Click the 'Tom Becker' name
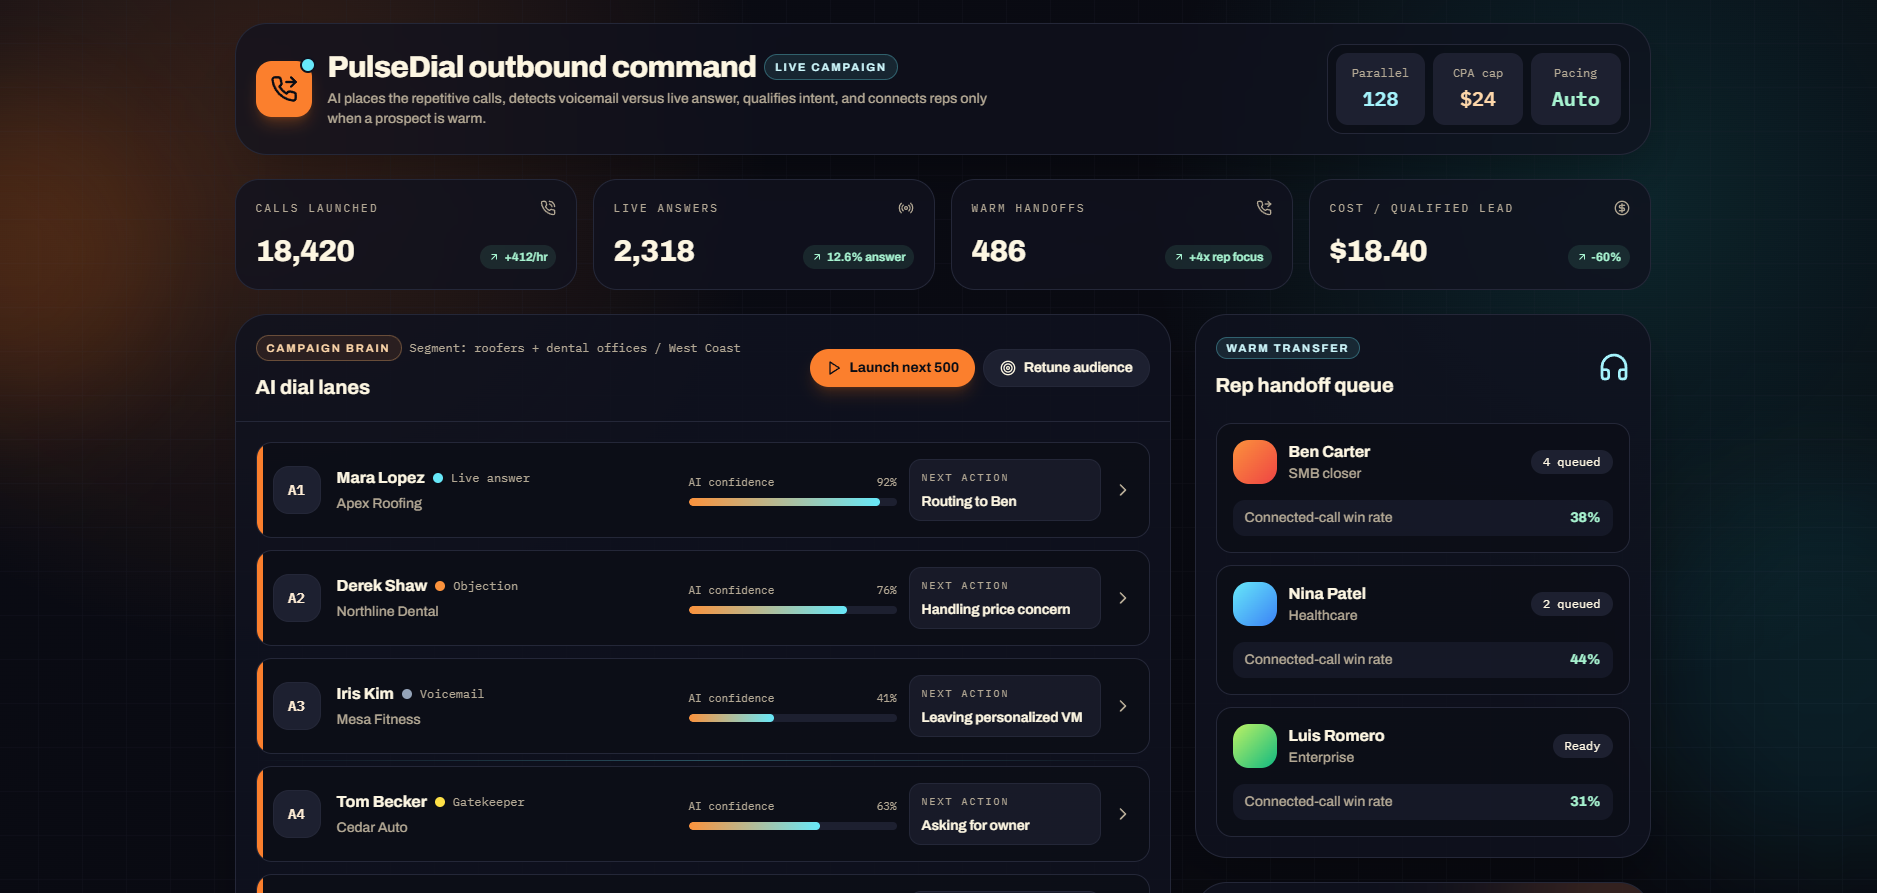Viewport: 1877px width, 893px height. coord(381,802)
